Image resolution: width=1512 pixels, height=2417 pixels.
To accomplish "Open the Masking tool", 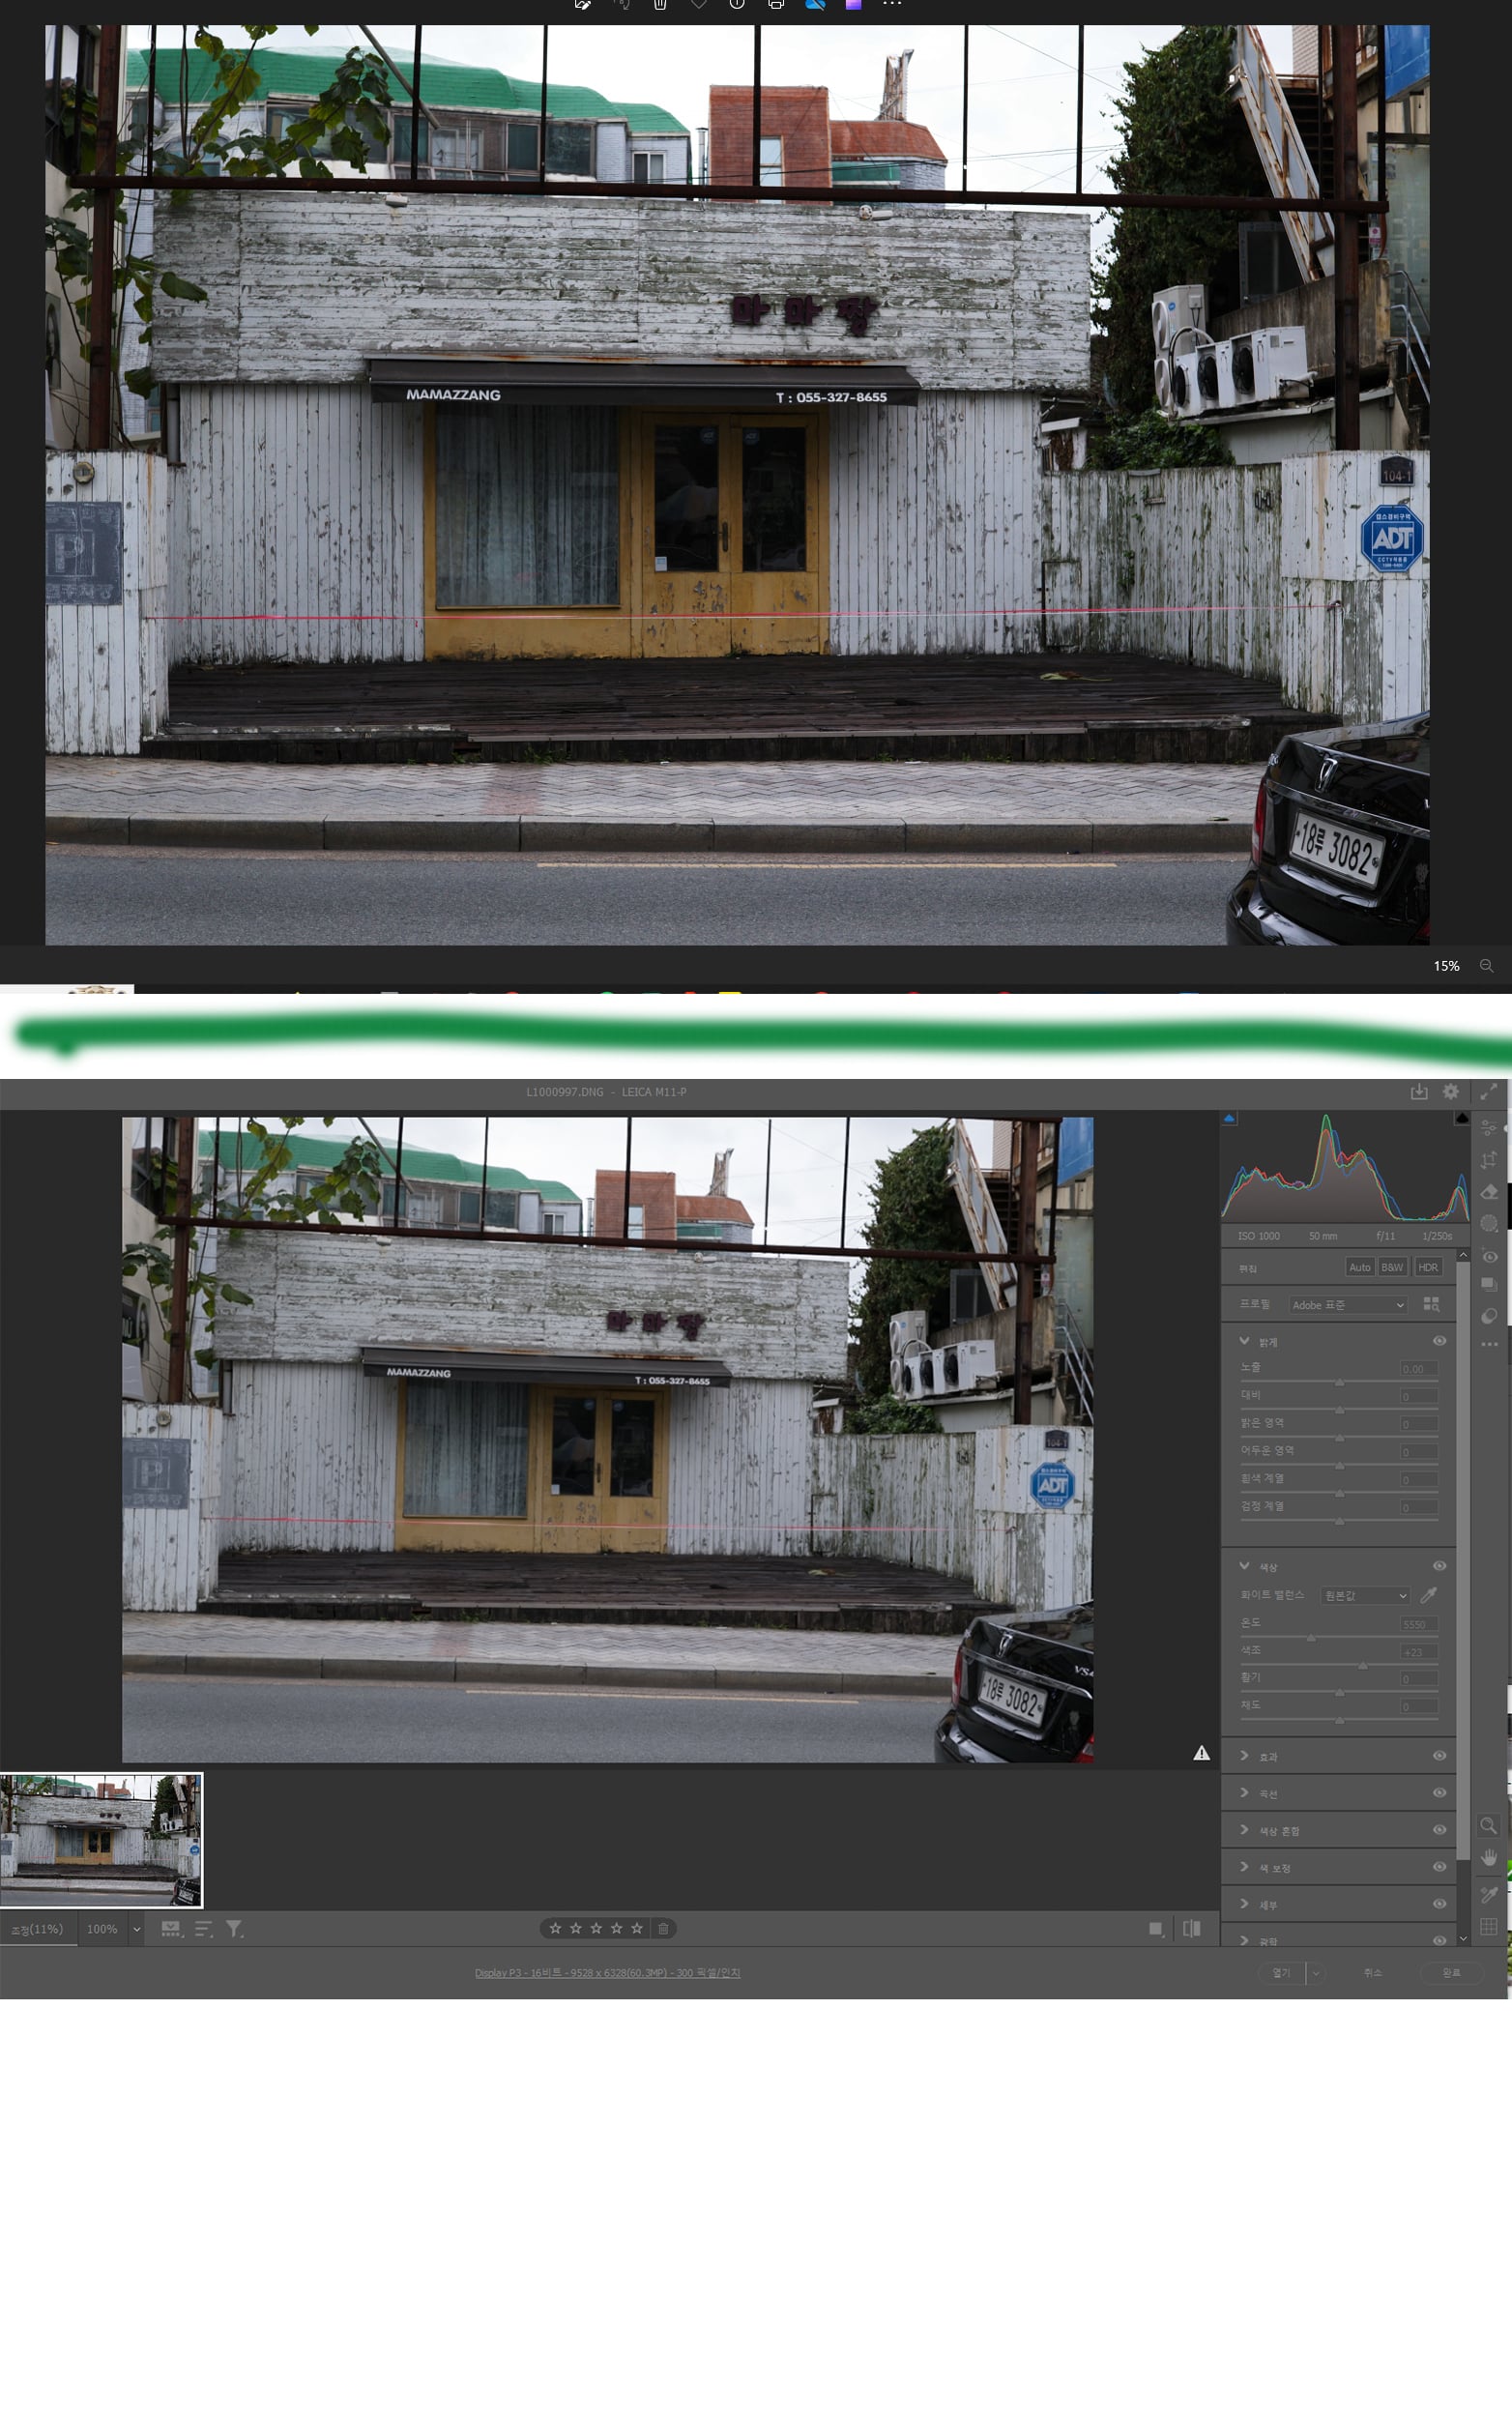I will pyautogui.click(x=1489, y=1223).
